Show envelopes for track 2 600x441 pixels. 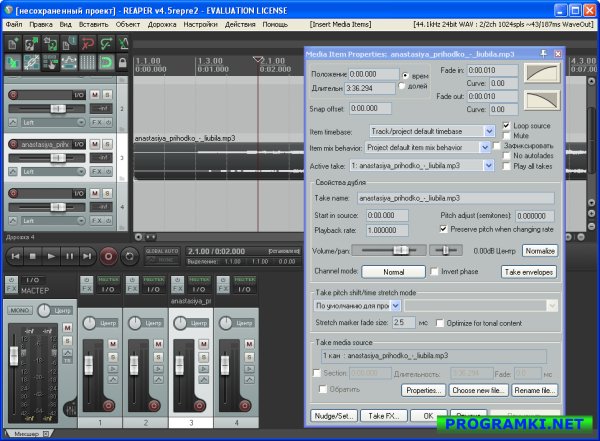[13, 122]
